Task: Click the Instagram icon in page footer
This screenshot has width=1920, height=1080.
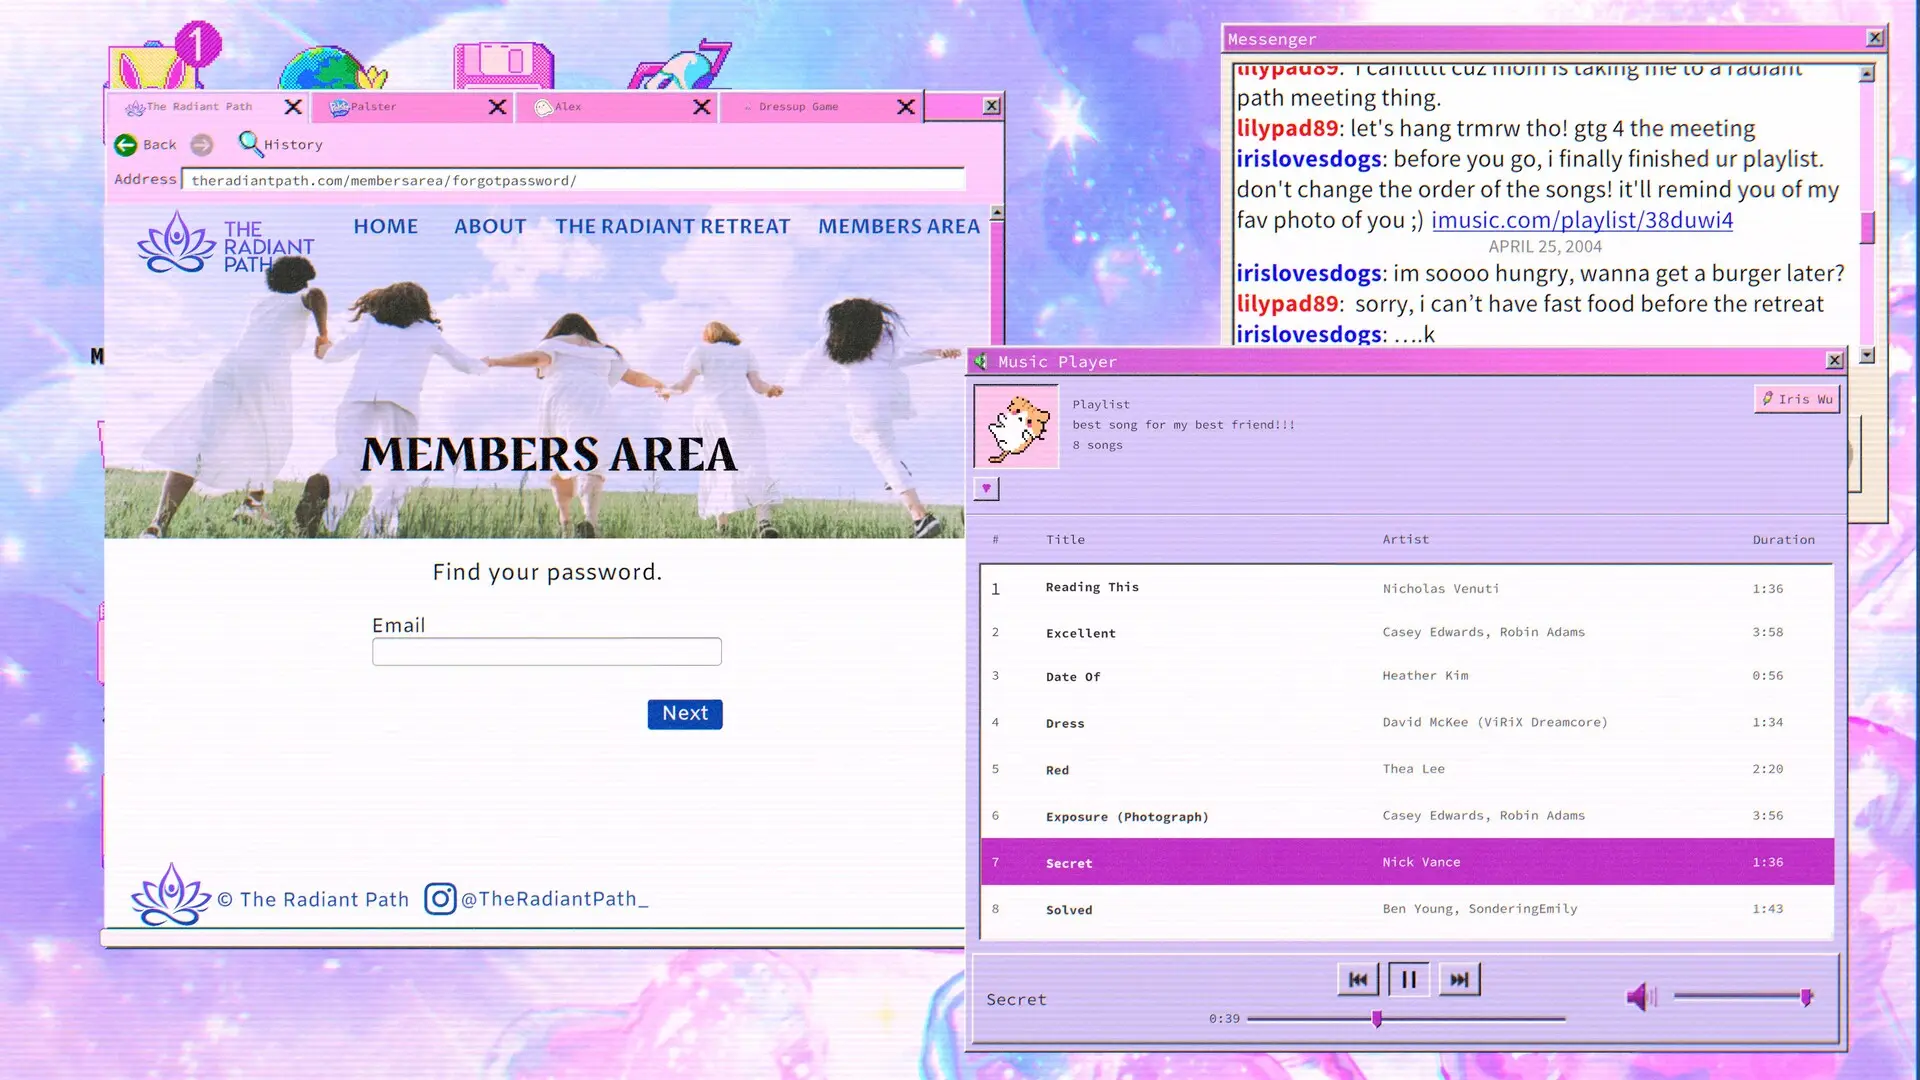Action: pyautogui.click(x=440, y=899)
